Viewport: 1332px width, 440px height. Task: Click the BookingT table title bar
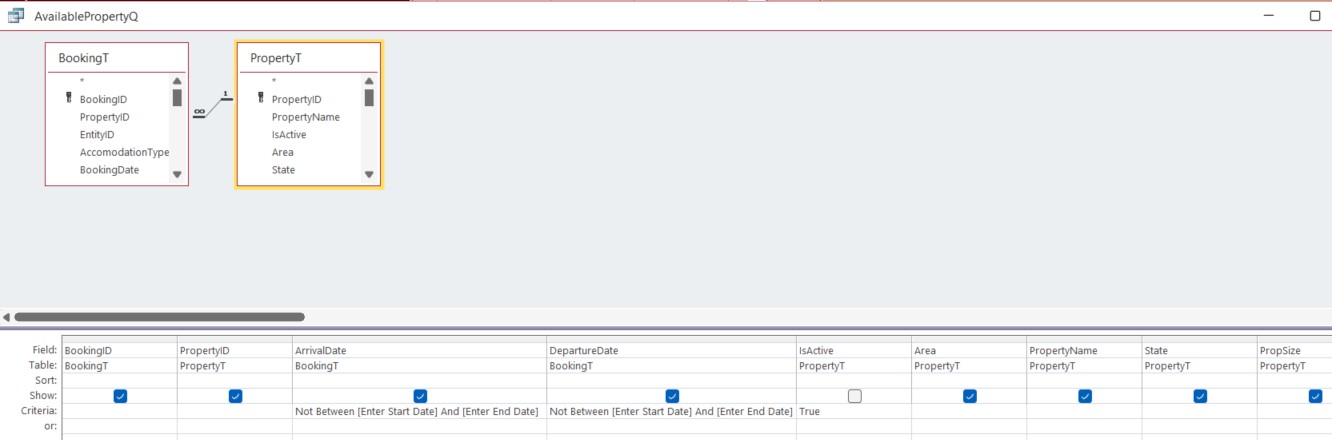(x=117, y=58)
